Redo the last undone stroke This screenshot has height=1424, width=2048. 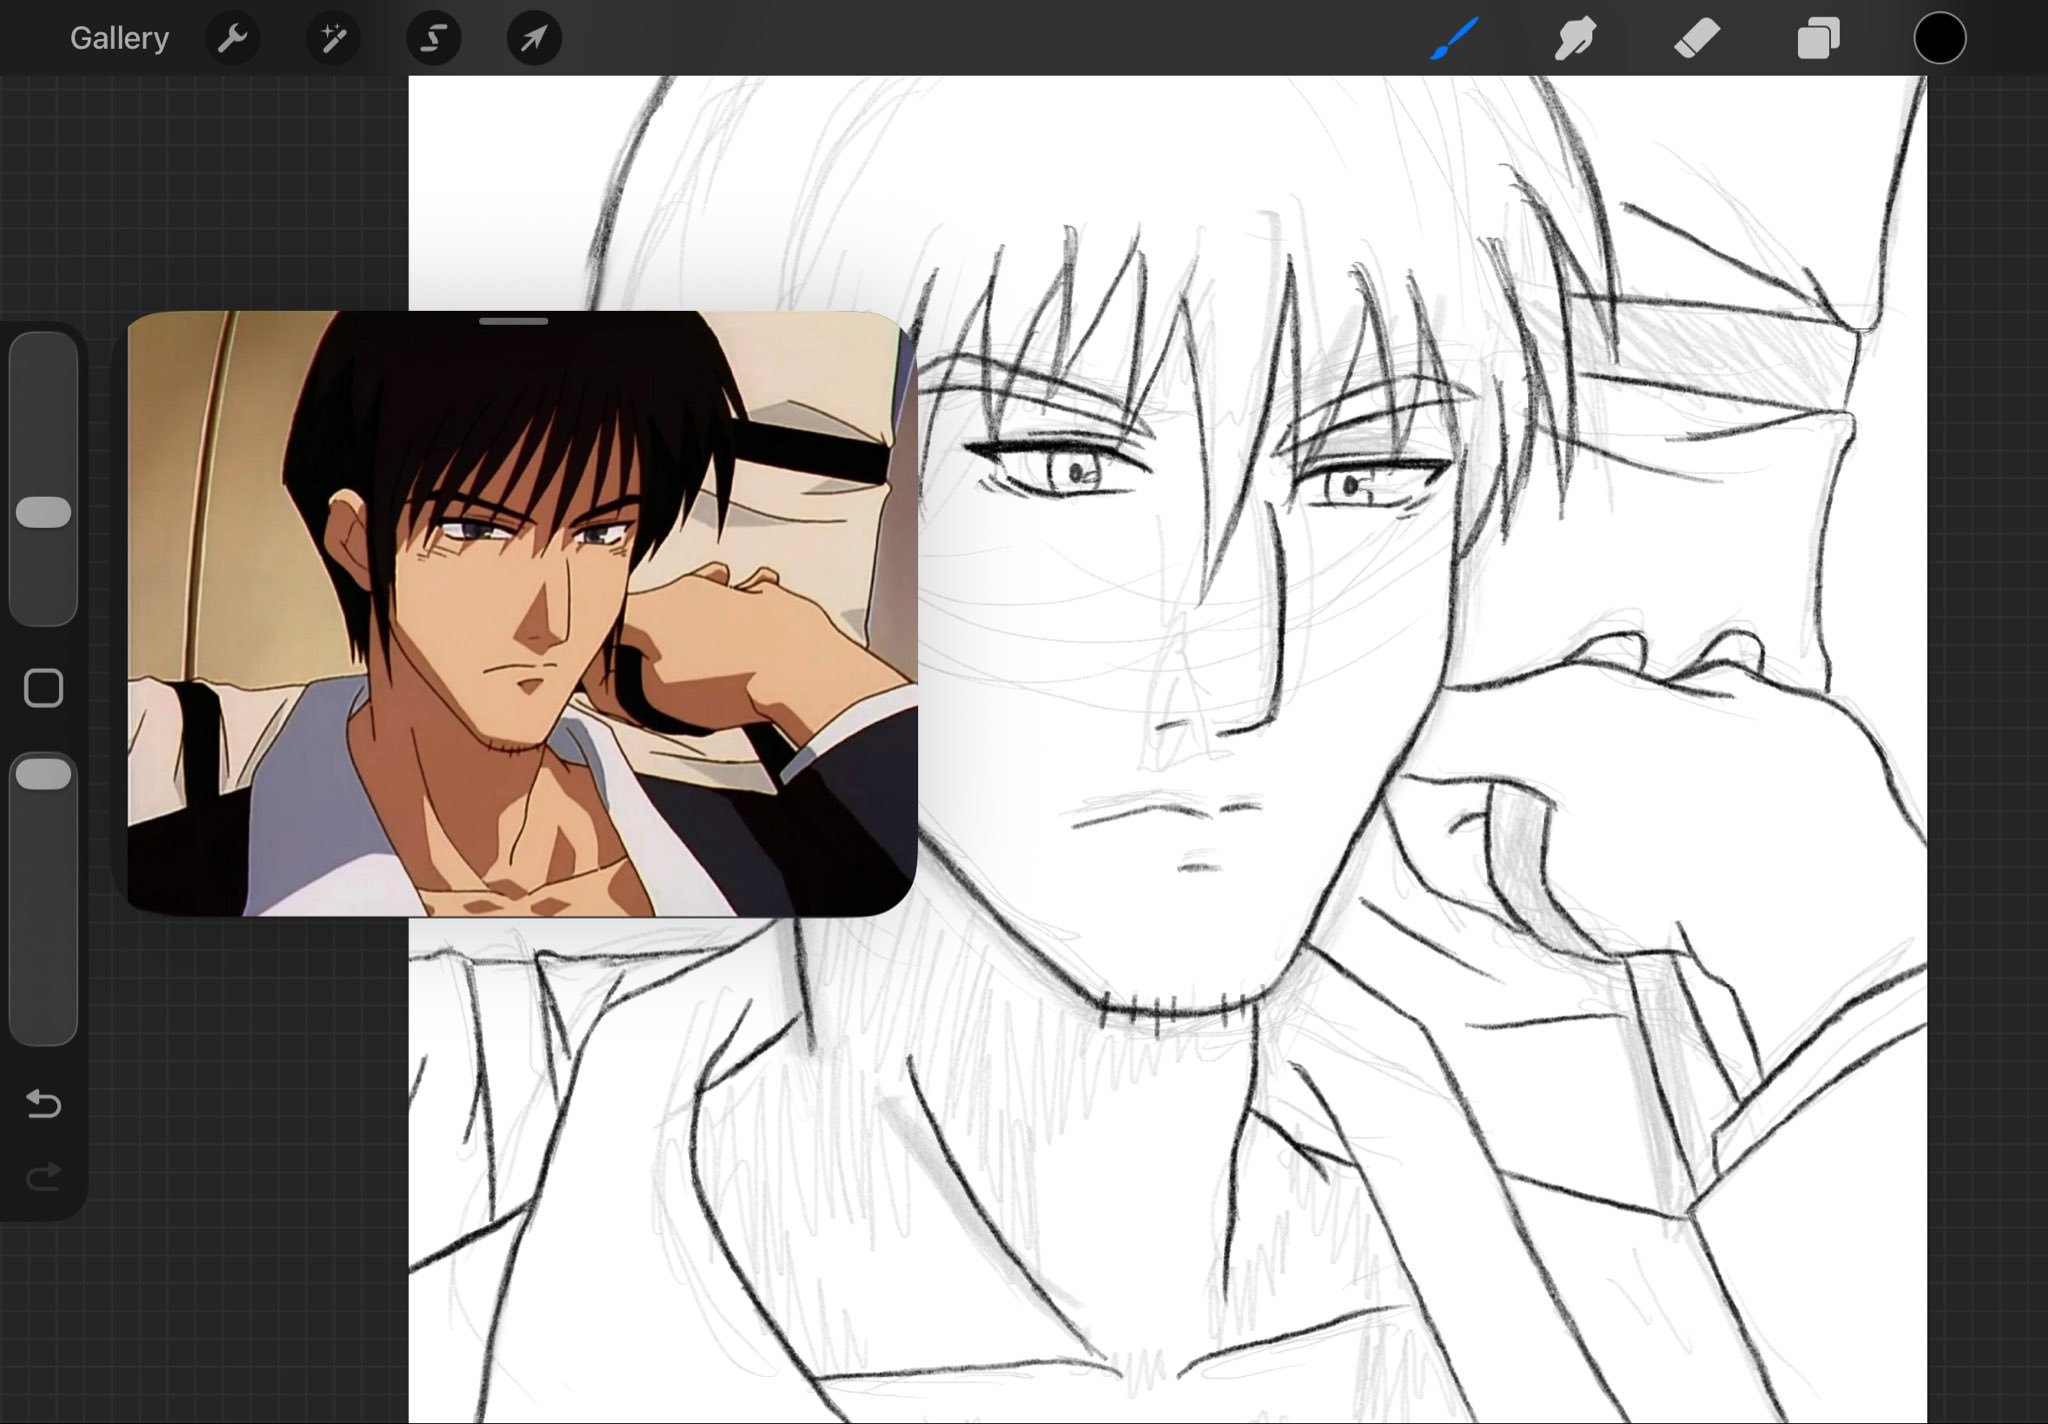click(x=44, y=1177)
